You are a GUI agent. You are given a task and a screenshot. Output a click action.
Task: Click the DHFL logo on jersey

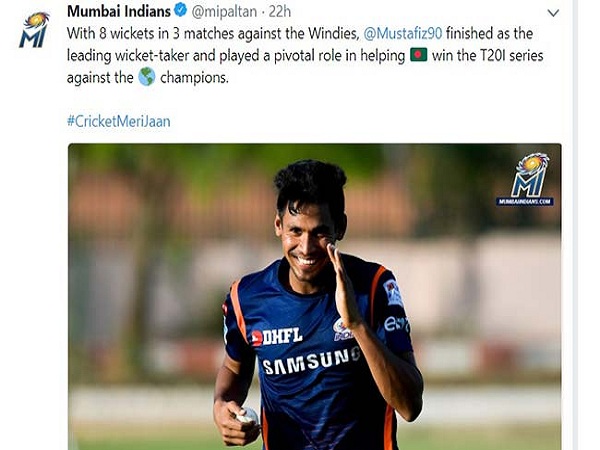pos(277,337)
